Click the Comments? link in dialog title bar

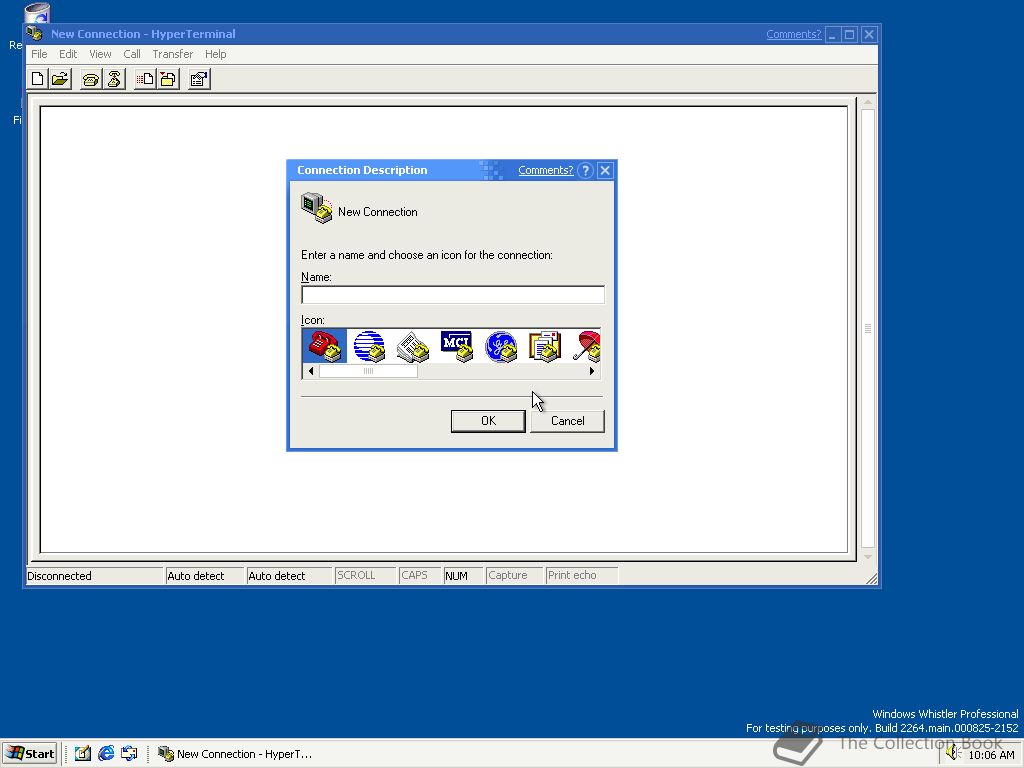(545, 170)
